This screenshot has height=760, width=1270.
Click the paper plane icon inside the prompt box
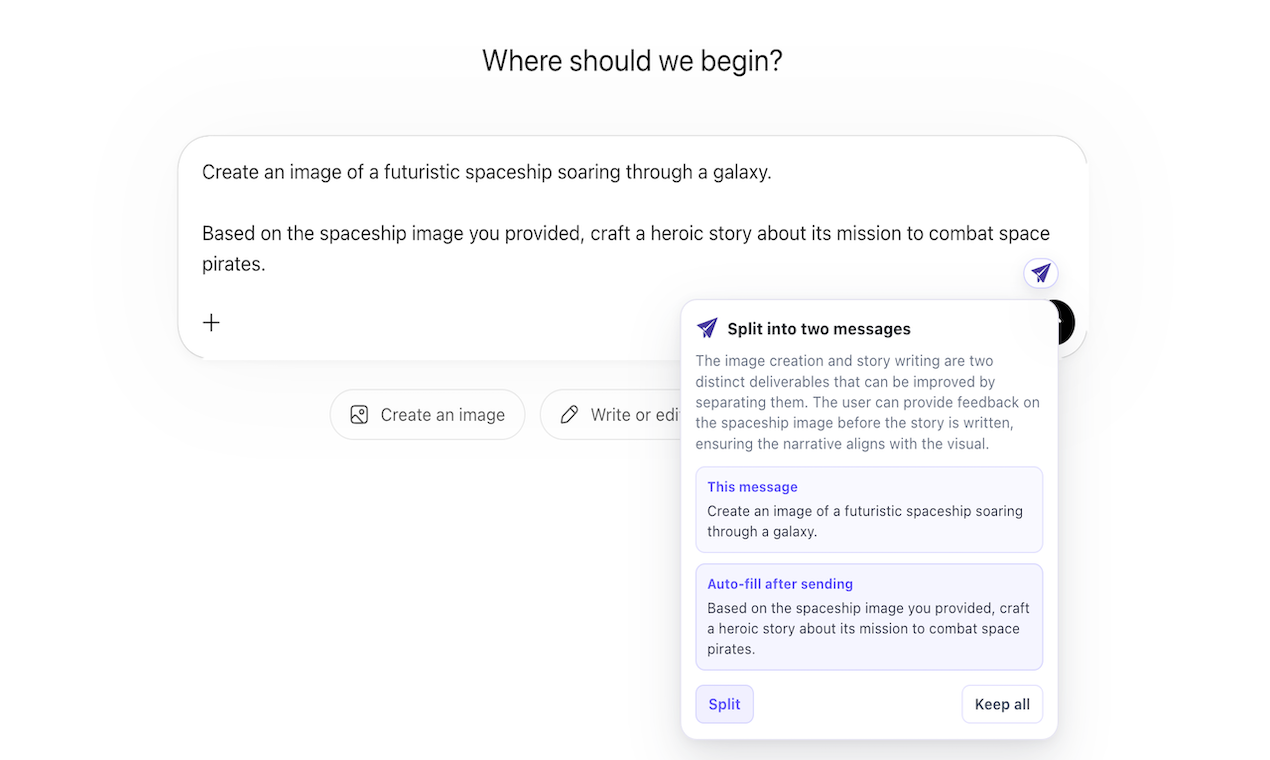[1041, 272]
